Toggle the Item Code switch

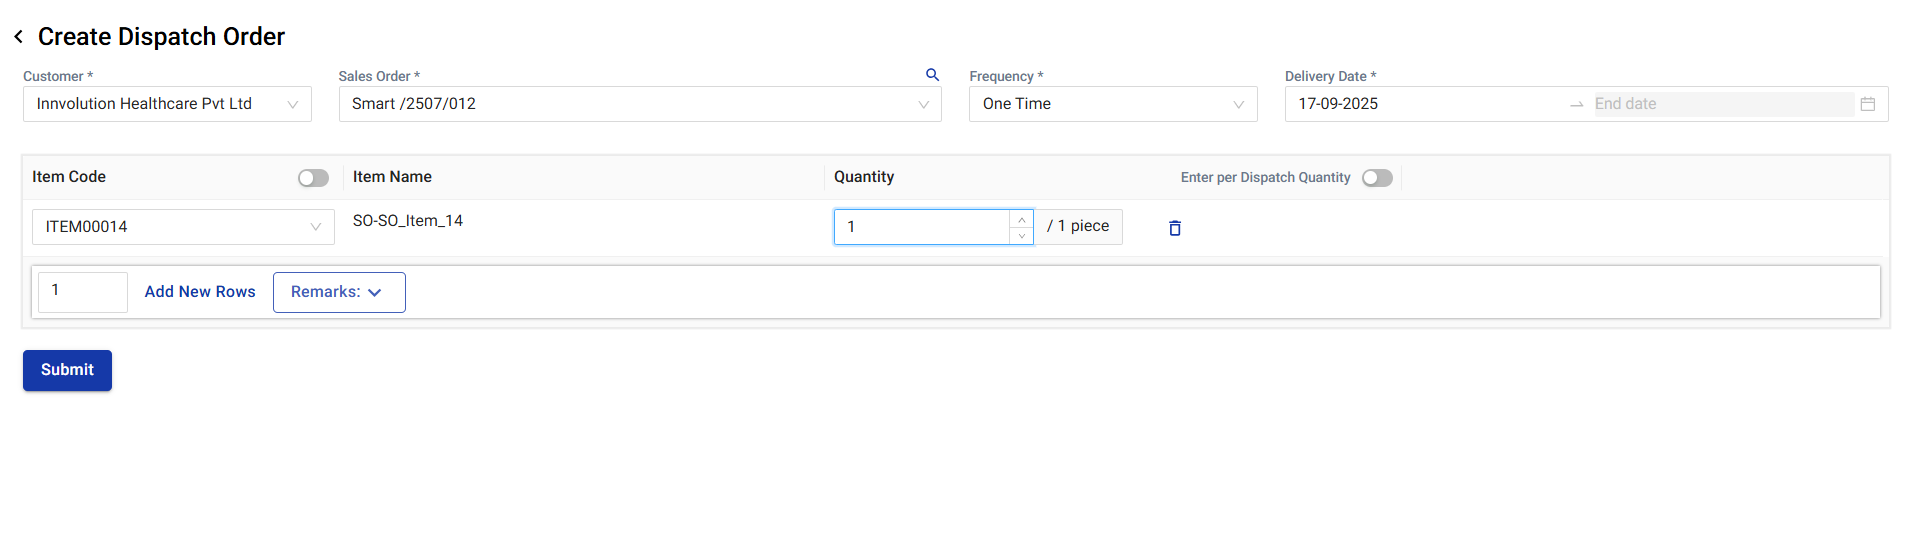click(313, 178)
